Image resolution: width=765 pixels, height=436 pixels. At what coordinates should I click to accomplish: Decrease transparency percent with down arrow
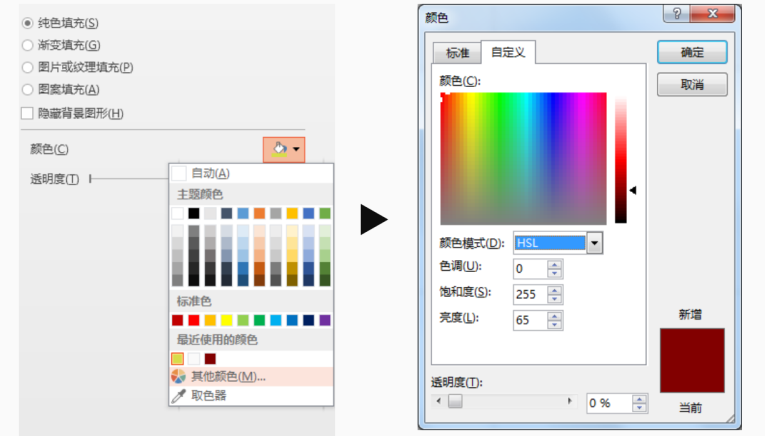tap(640, 408)
